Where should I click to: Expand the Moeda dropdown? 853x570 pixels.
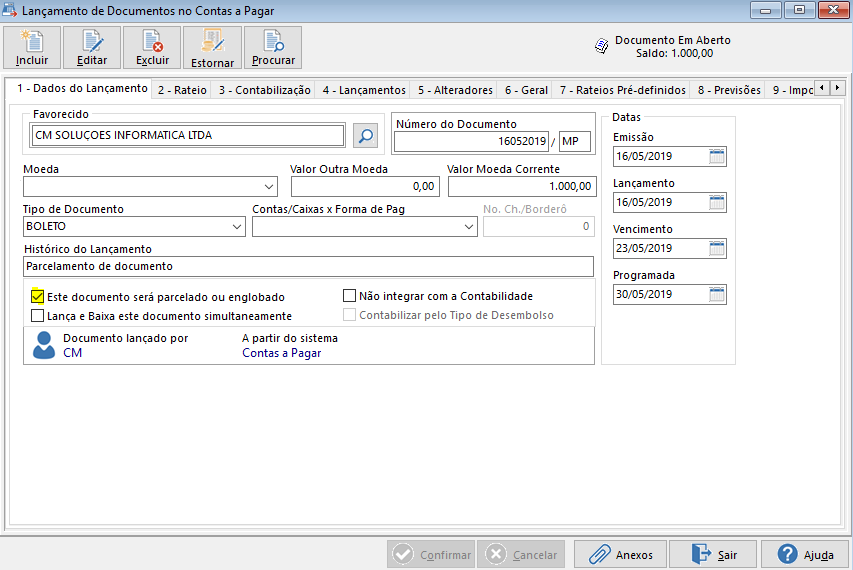pyautogui.click(x=269, y=187)
